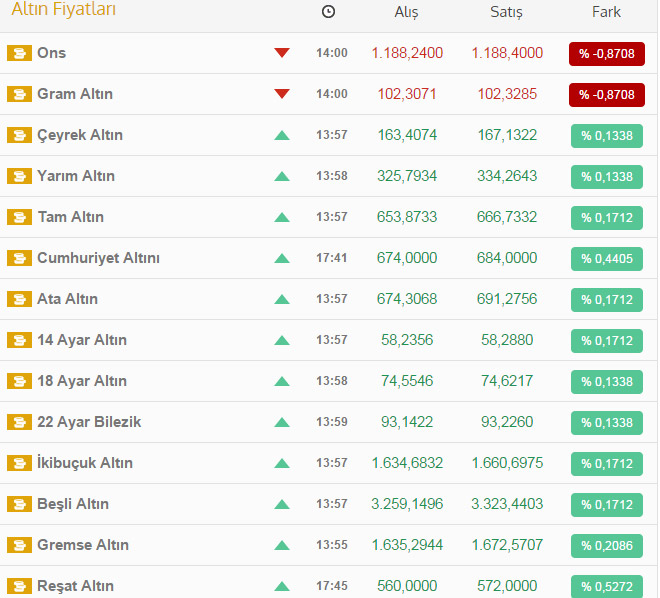
Task: Click the gold icon beside Çeyrek Altın
Action: point(19,136)
